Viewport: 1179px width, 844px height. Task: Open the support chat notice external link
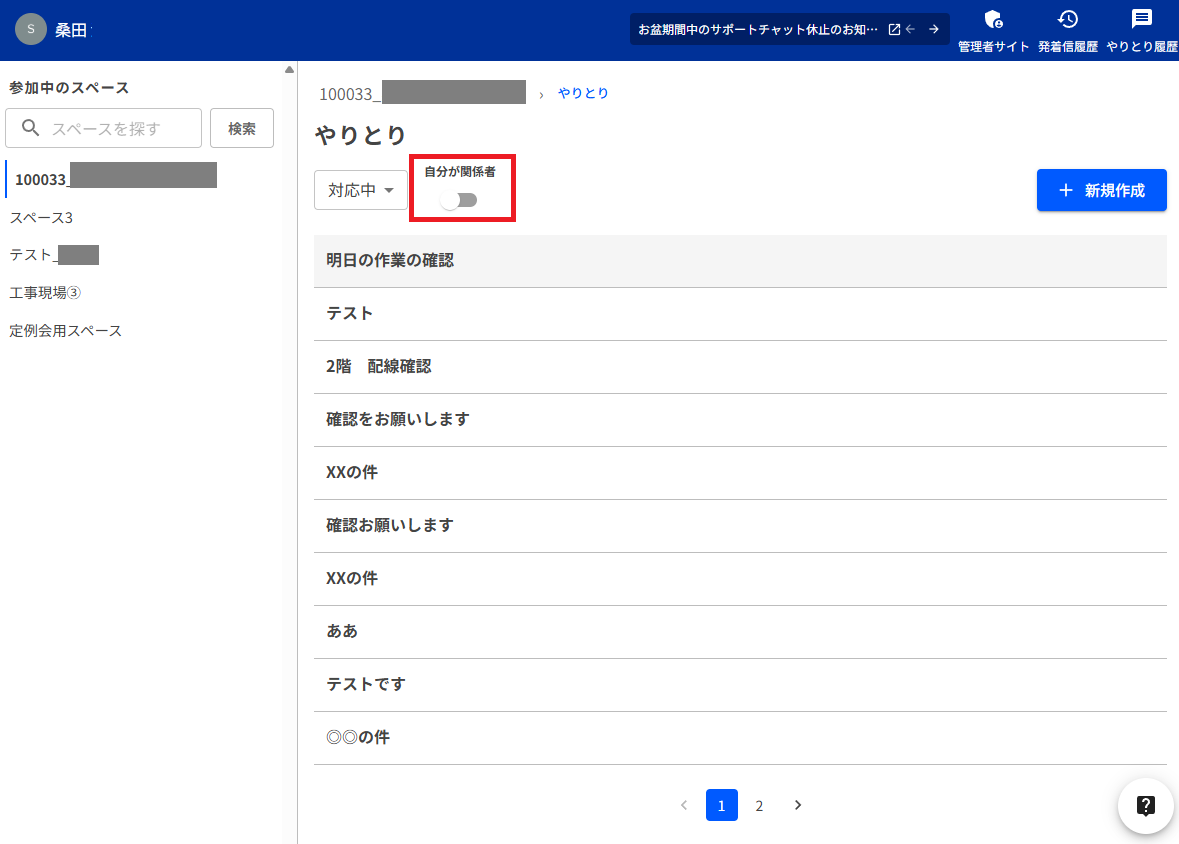coord(892,29)
